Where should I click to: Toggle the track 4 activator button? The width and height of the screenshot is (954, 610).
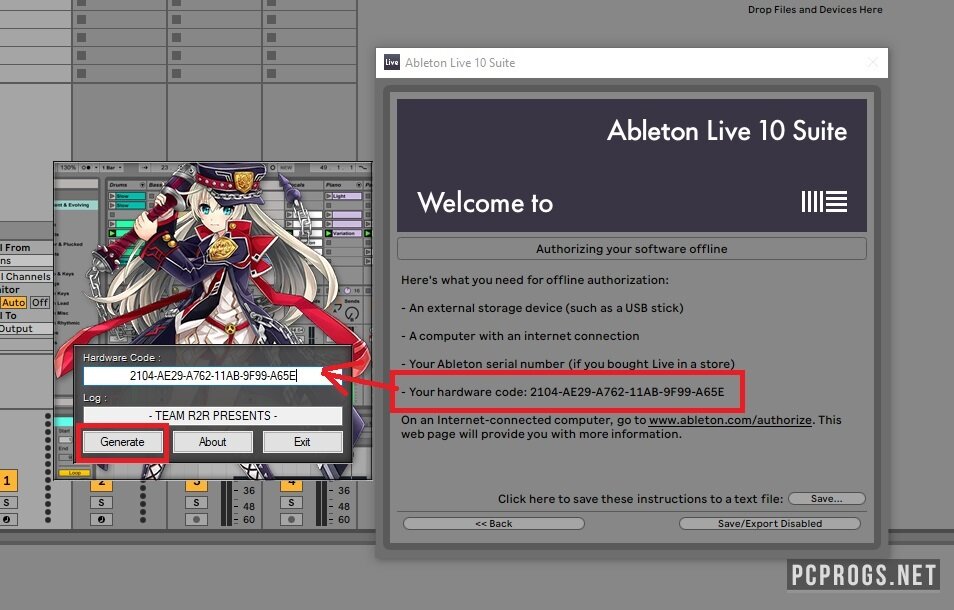(x=292, y=483)
